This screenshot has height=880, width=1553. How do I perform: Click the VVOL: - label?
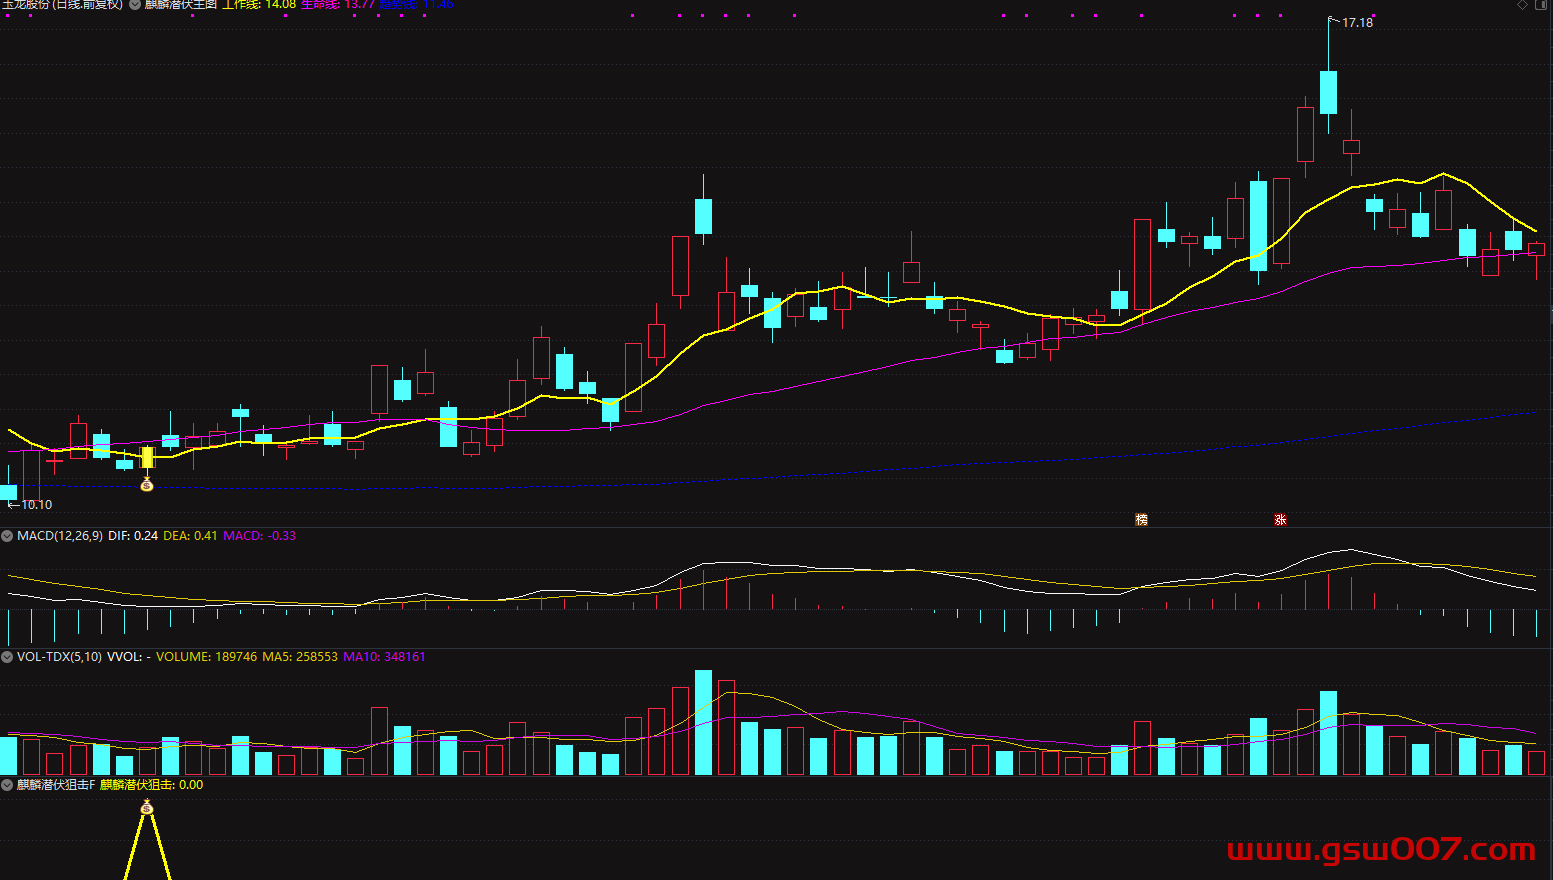tap(129, 657)
